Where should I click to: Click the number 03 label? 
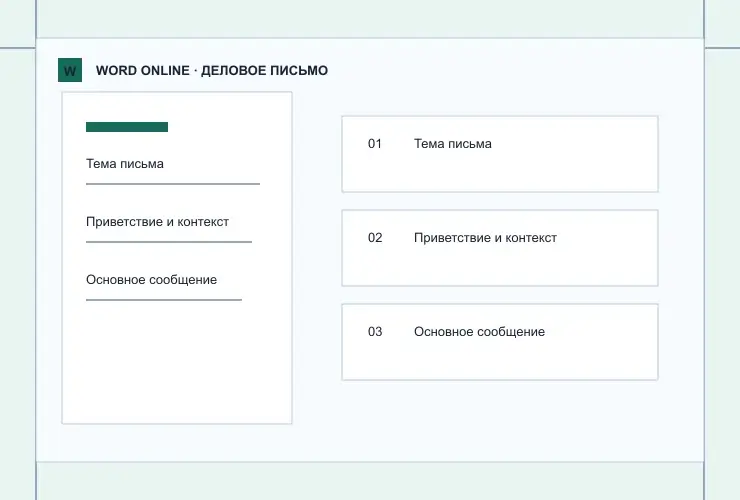375,331
